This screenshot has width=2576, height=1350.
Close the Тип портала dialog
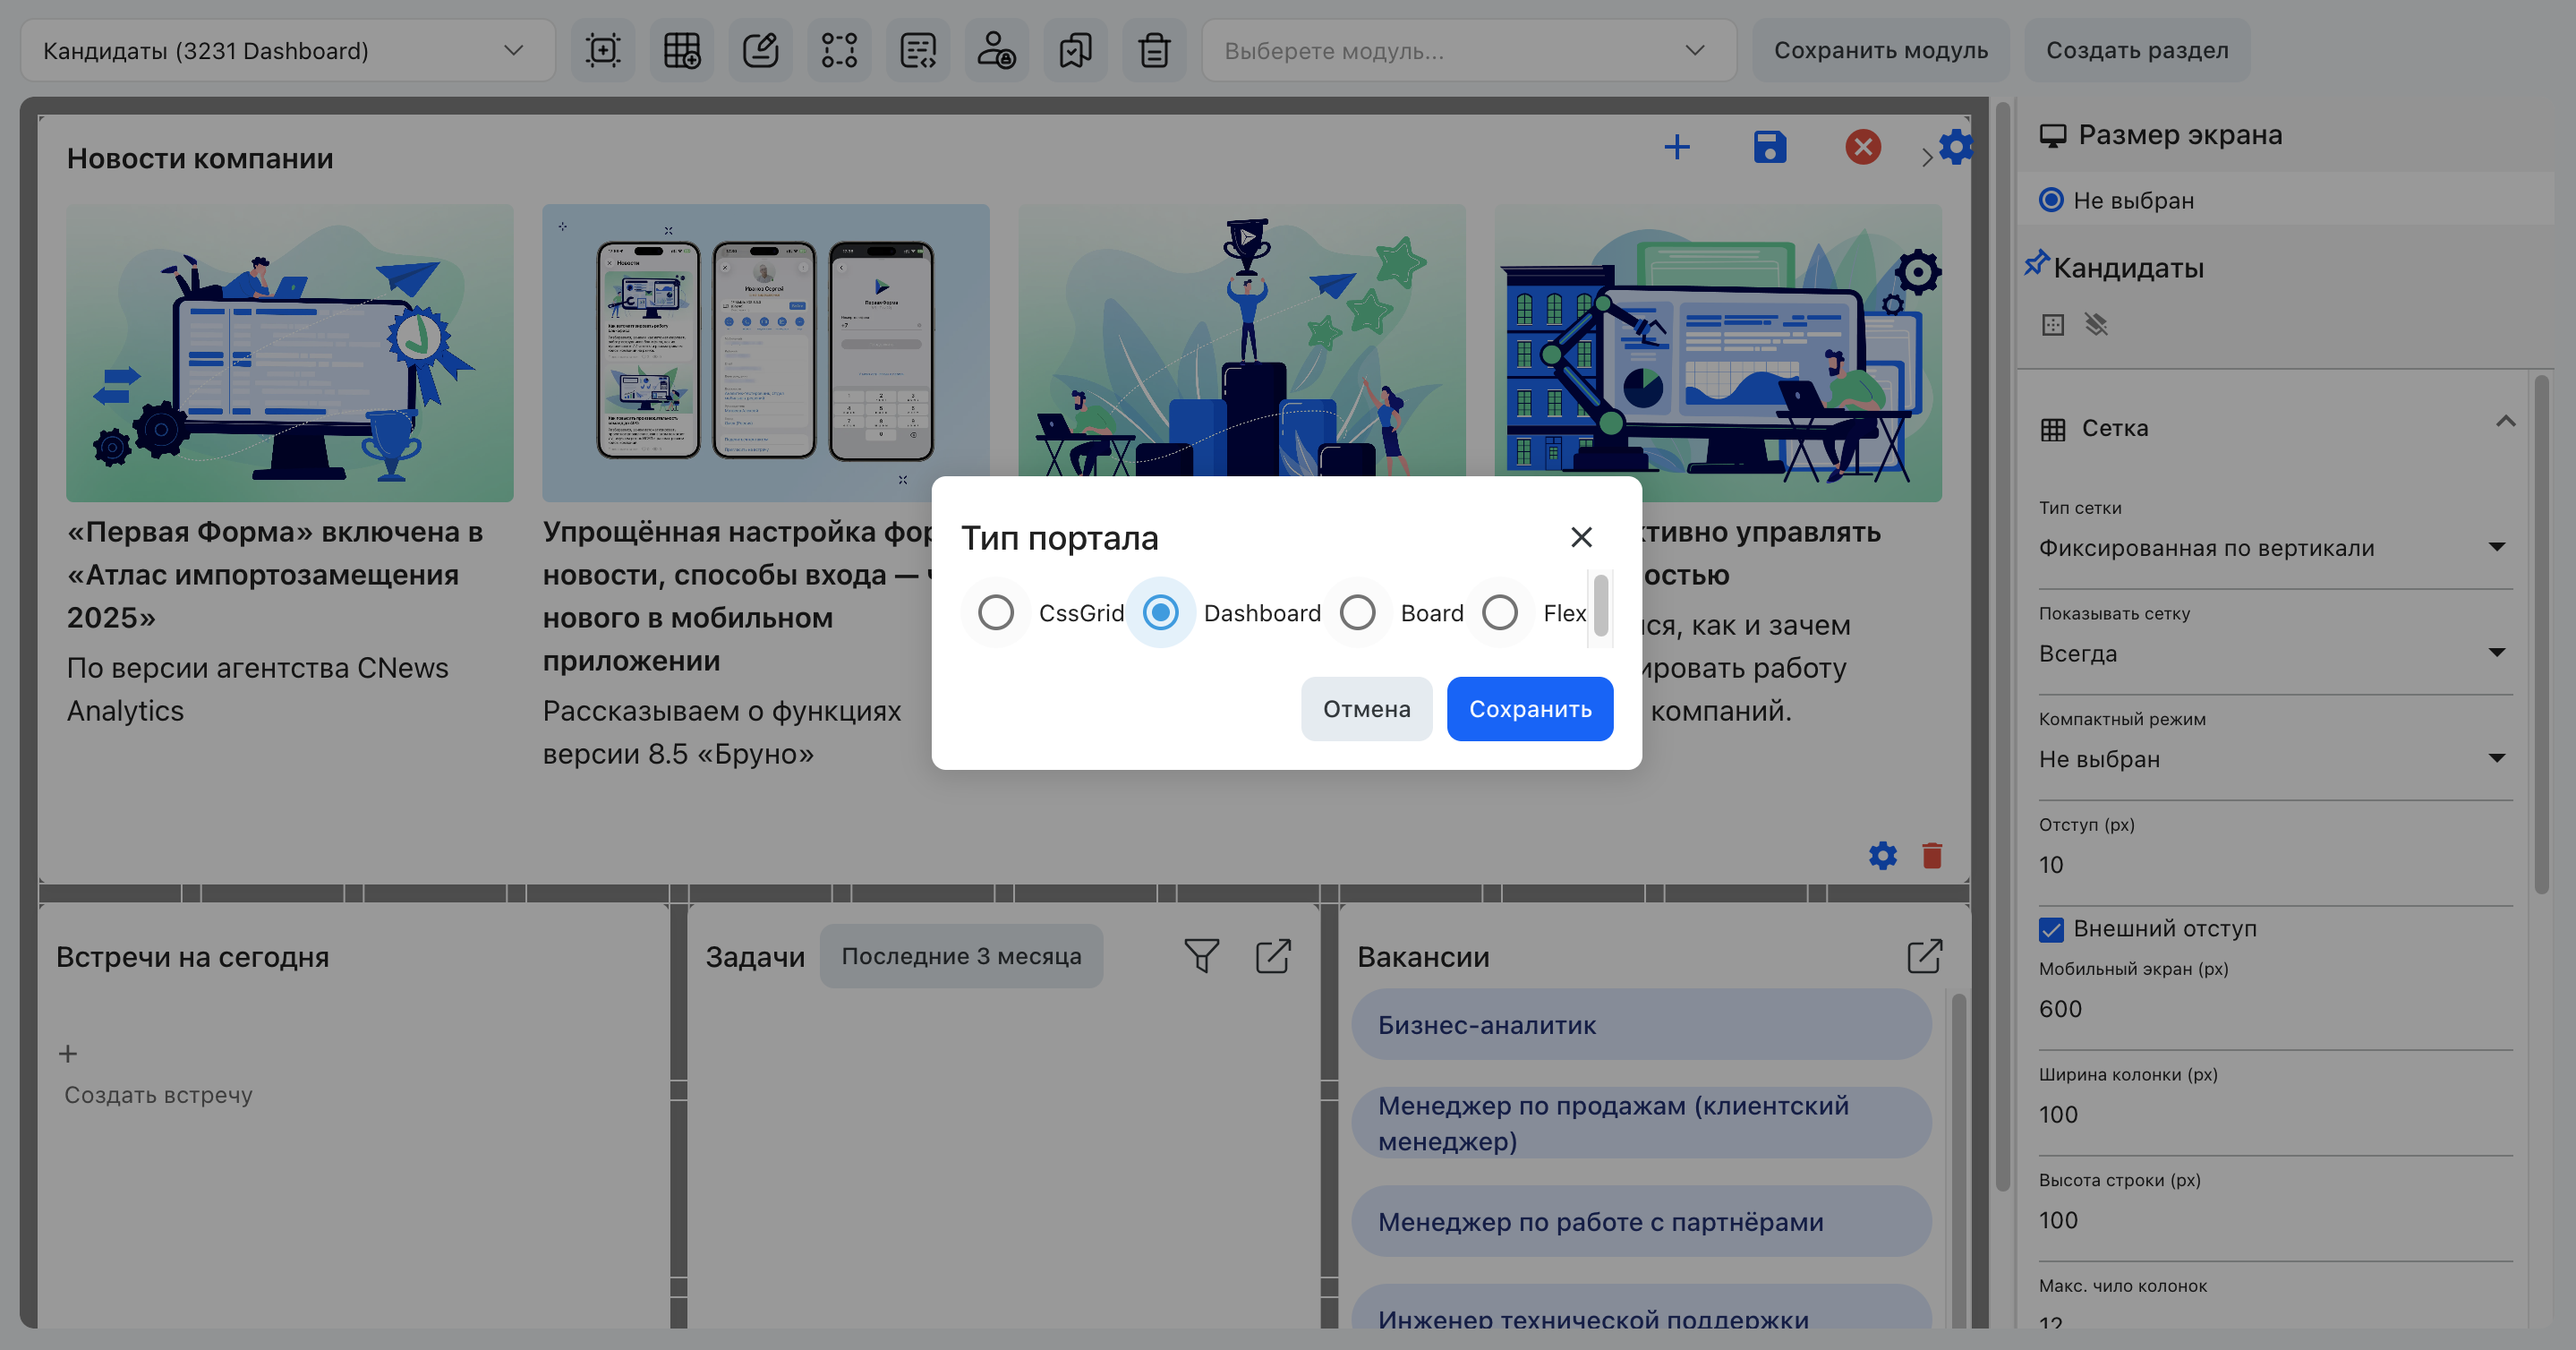[x=1581, y=537]
